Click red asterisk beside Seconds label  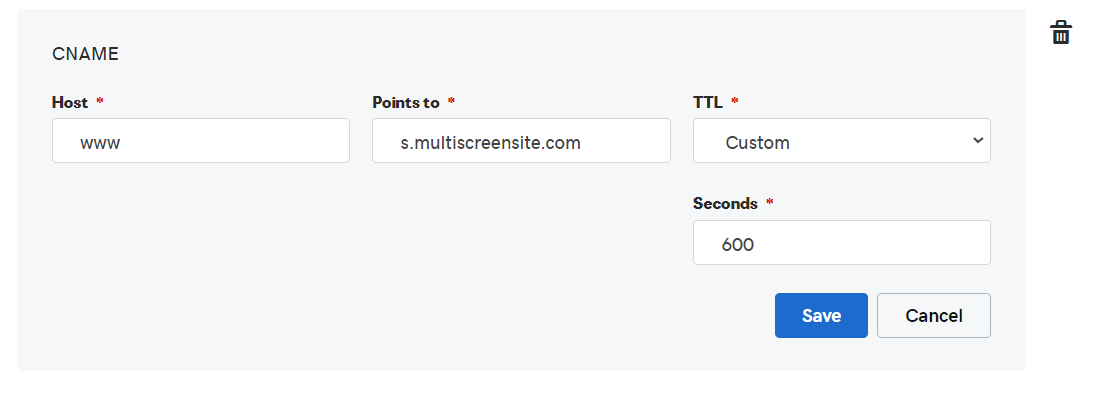[x=770, y=202]
